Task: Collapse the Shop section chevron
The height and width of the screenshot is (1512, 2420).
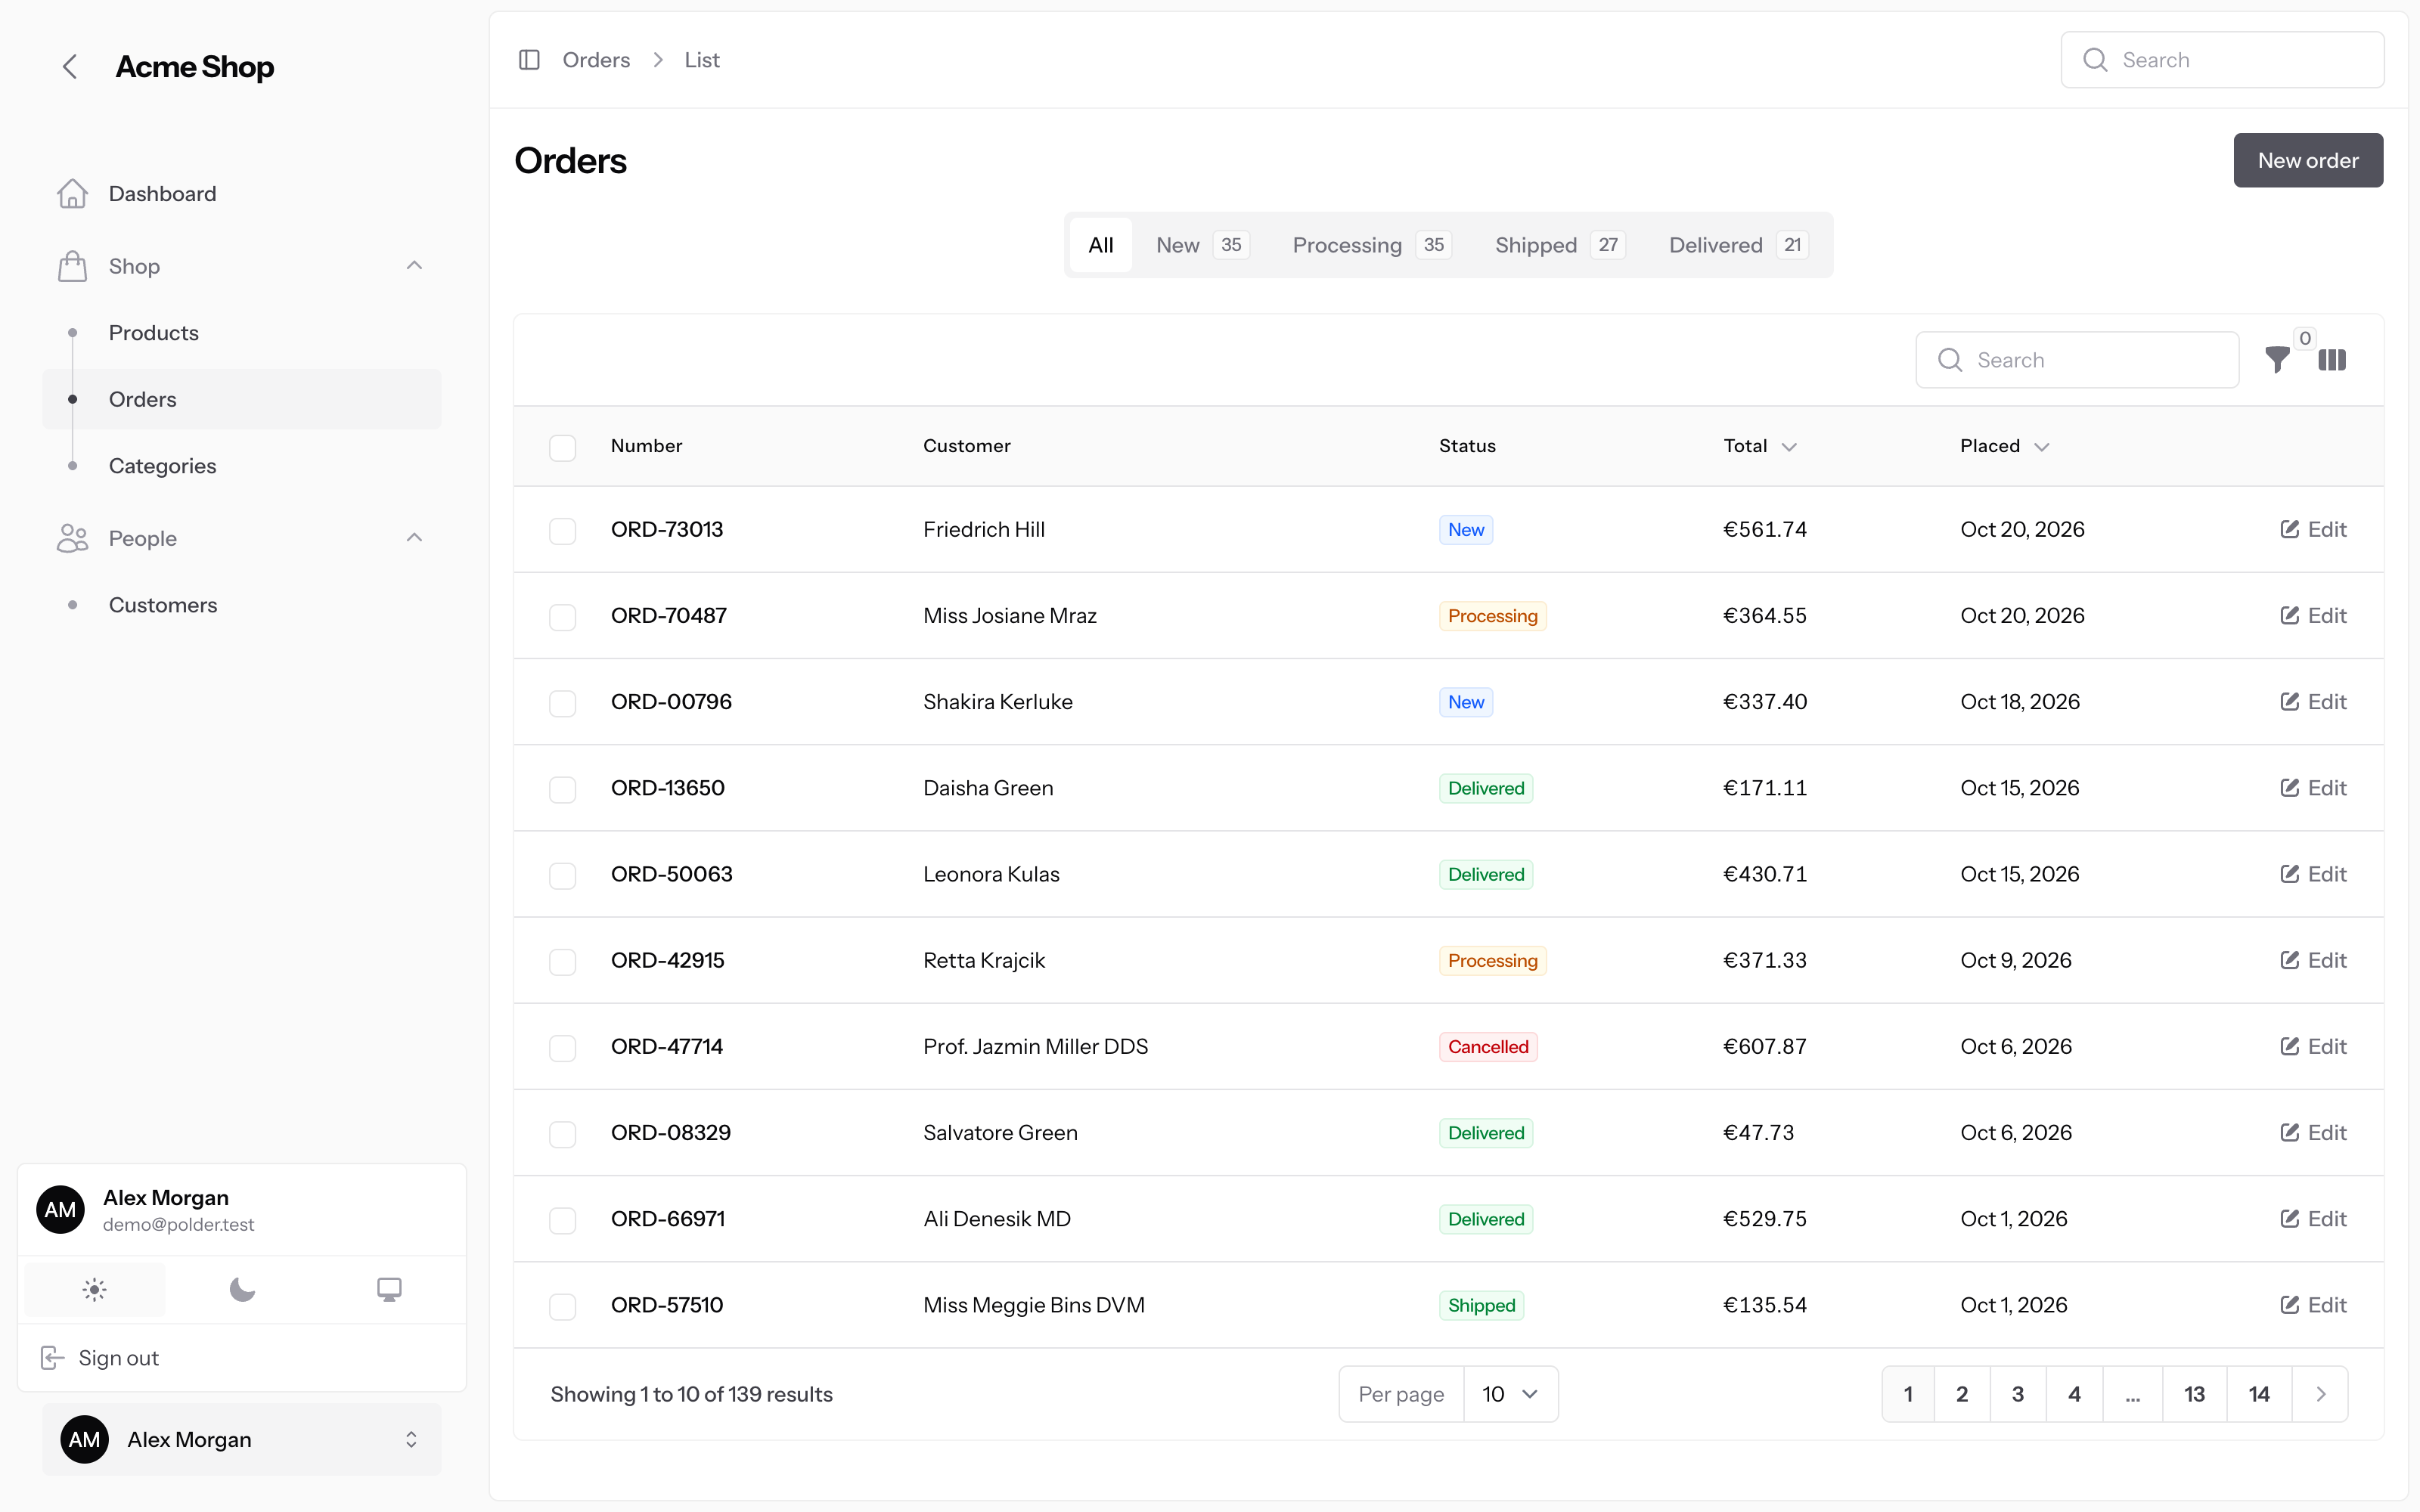Action: click(x=414, y=266)
